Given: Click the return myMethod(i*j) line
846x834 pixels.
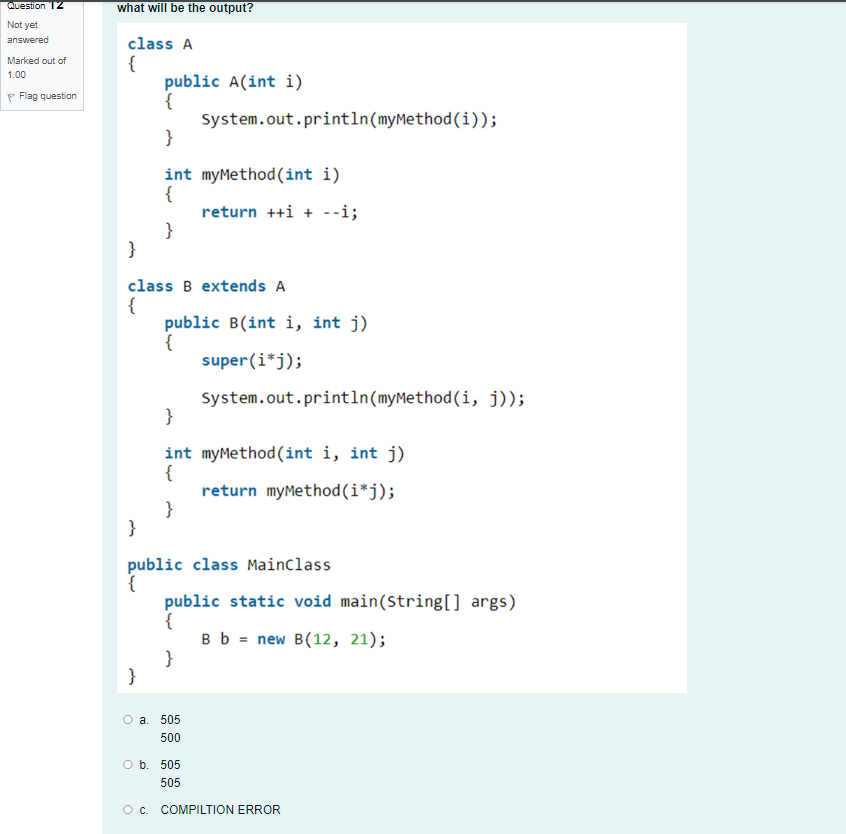Looking at the screenshot, I should (x=295, y=490).
